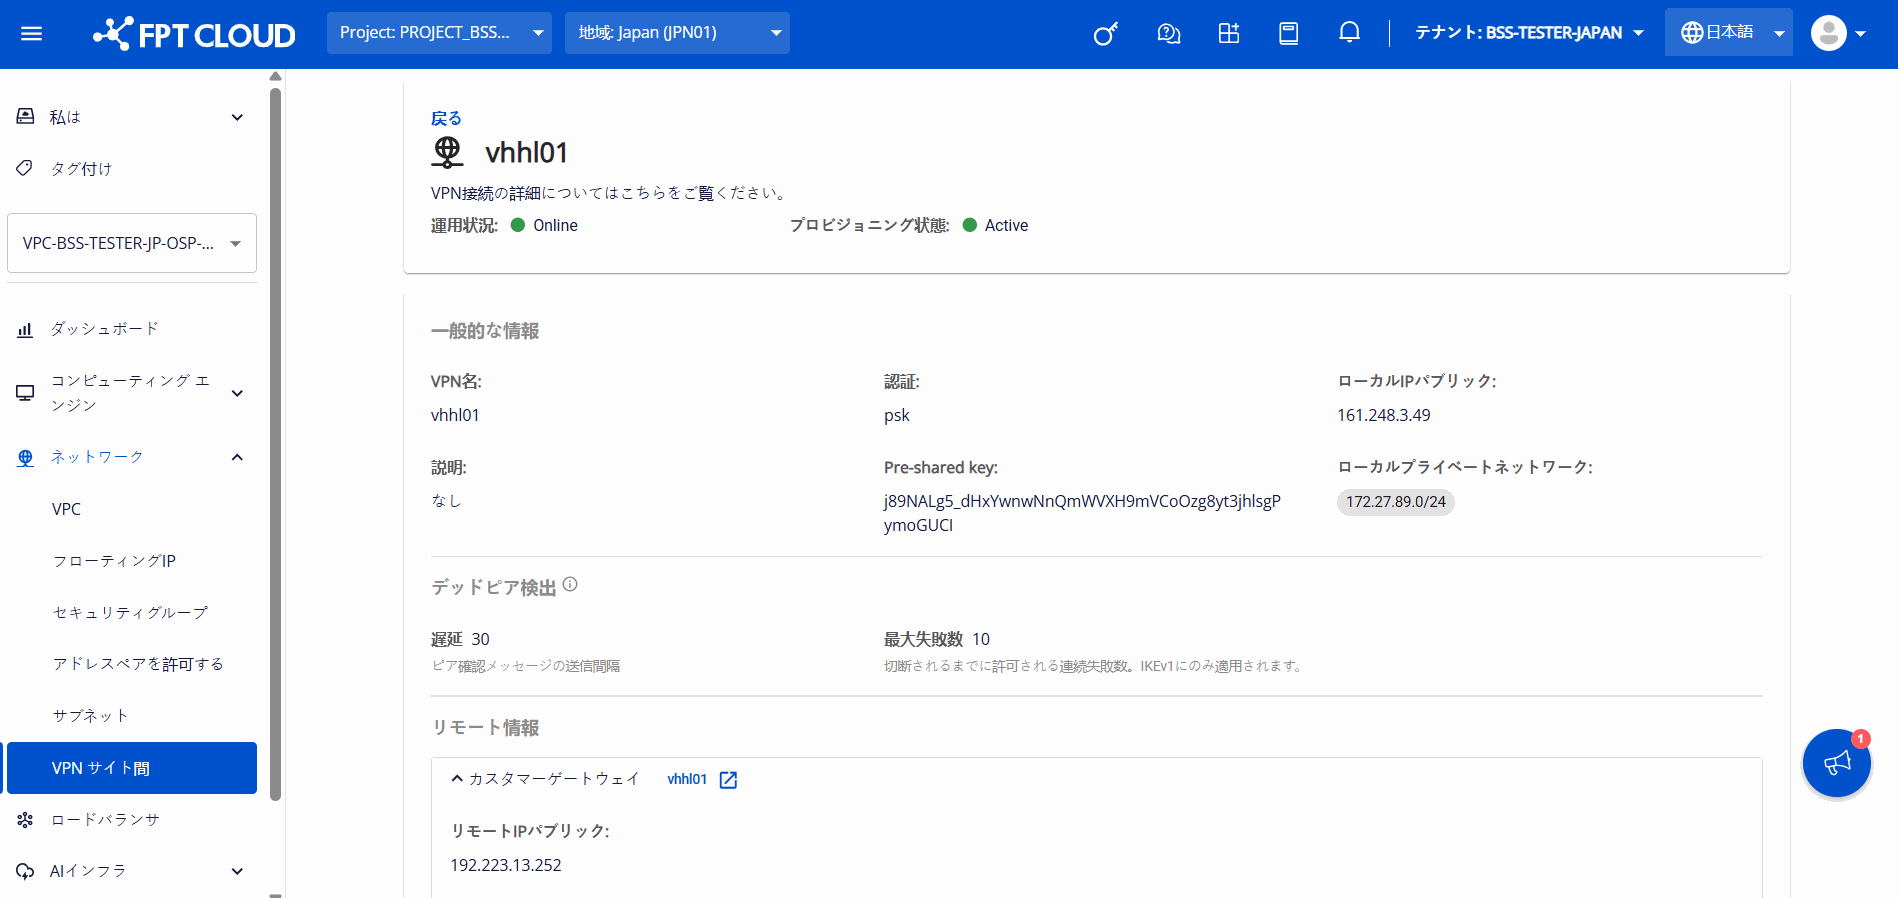Open the 地域 Japan (JPN01) region dropdown
Image resolution: width=1898 pixels, height=898 pixels.
[677, 33]
